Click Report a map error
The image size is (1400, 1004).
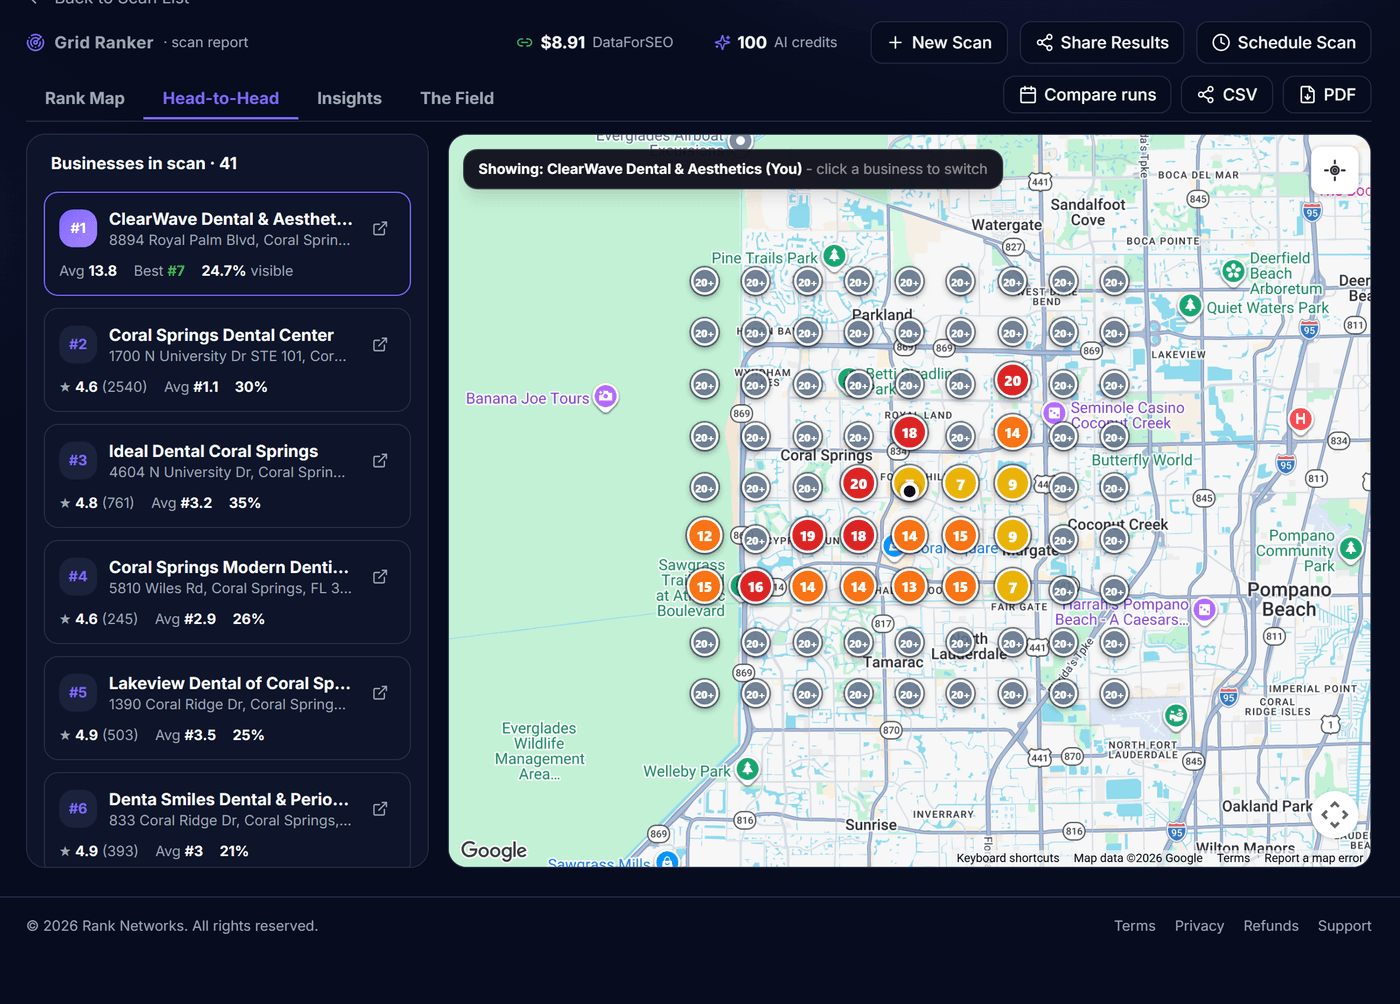1313,858
